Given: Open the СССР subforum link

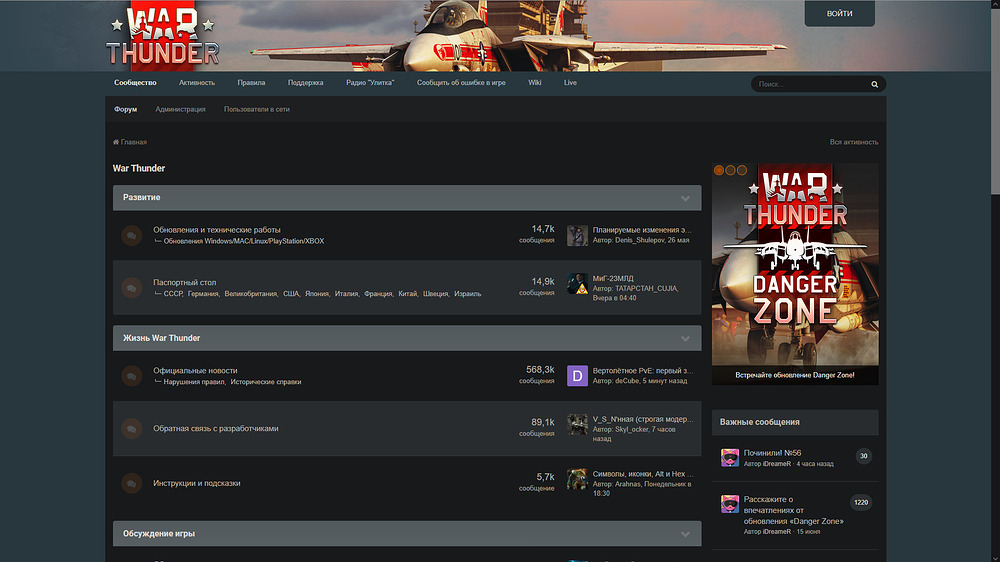Looking at the screenshot, I should 173,294.
